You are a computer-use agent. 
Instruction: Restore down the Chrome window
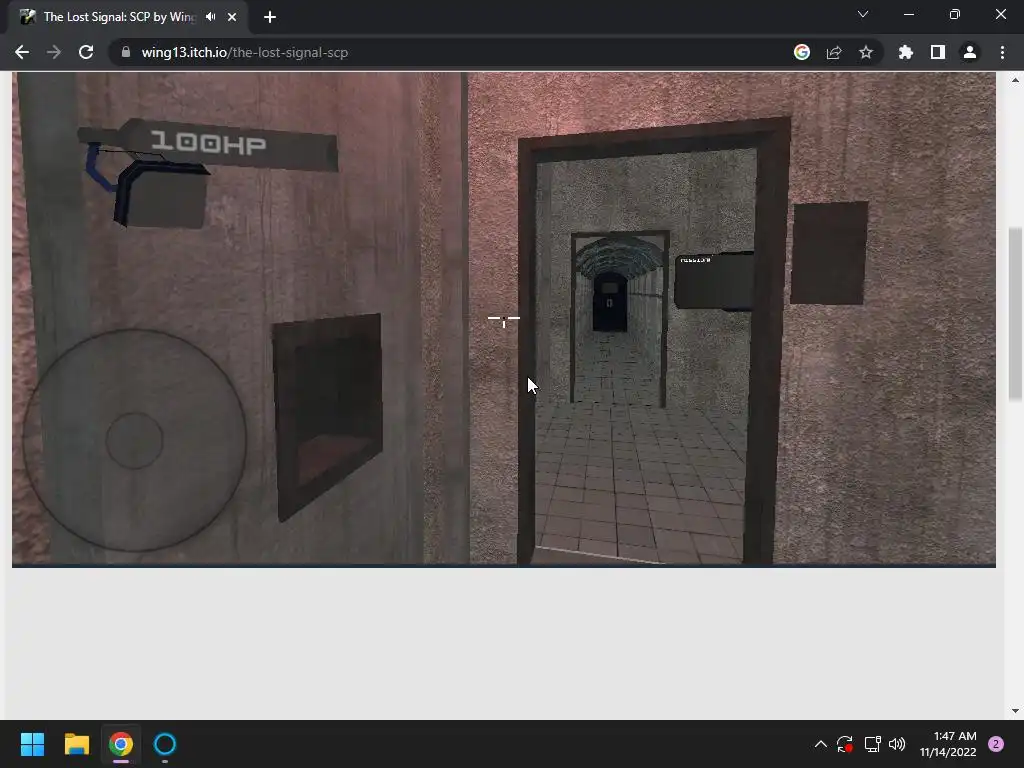pyautogui.click(x=955, y=14)
